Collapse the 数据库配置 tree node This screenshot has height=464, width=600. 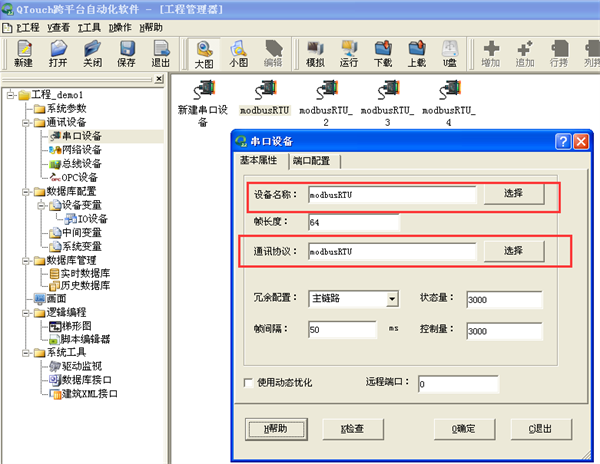tap(26, 191)
